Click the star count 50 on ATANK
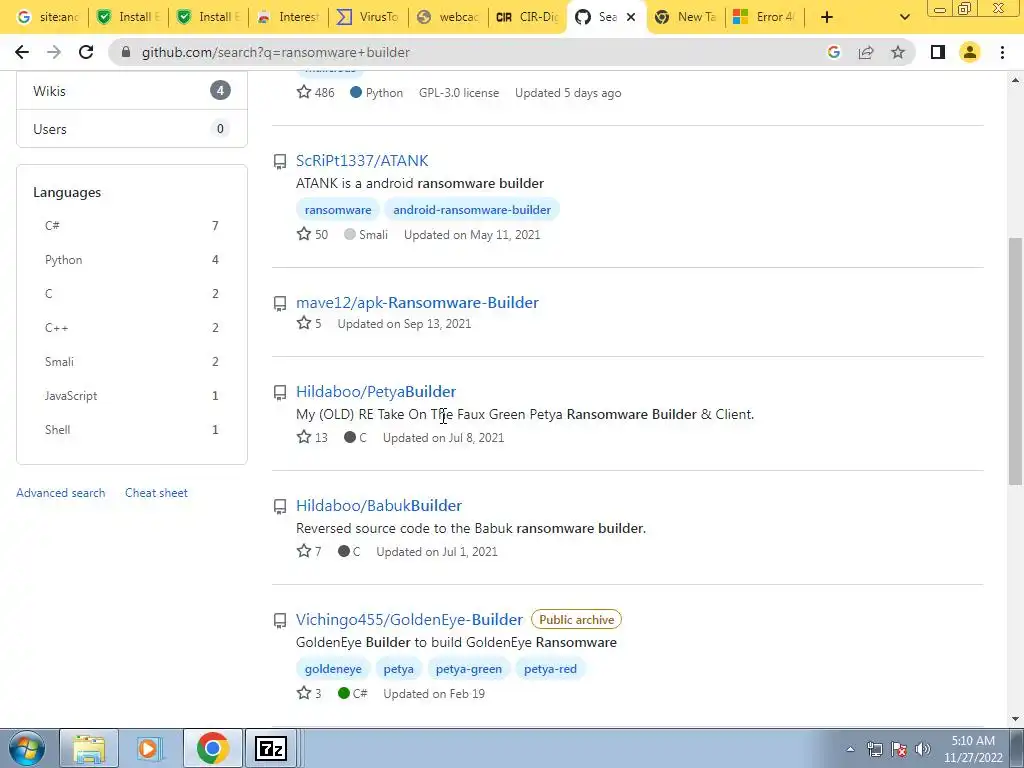Viewport: 1024px width, 768px height. point(313,234)
